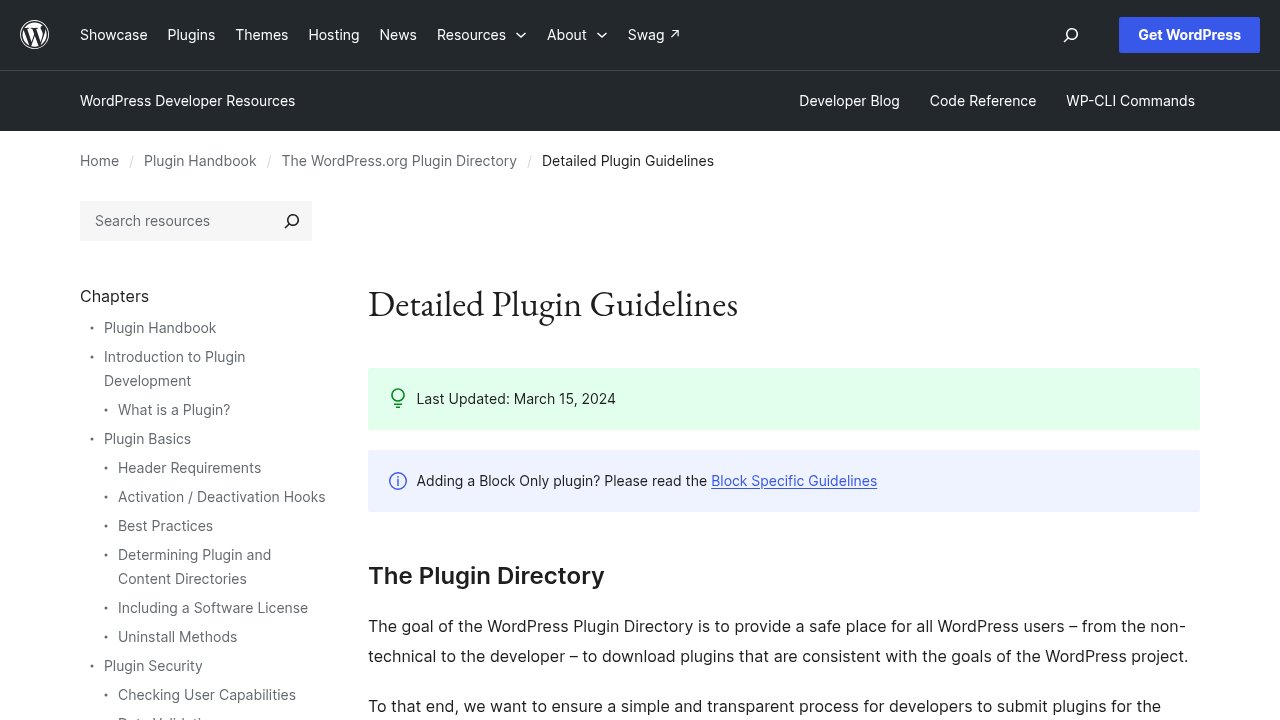Open Uninstall Methods chapter
The width and height of the screenshot is (1280, 720).
pyautogui.click(x=177, y=637)
